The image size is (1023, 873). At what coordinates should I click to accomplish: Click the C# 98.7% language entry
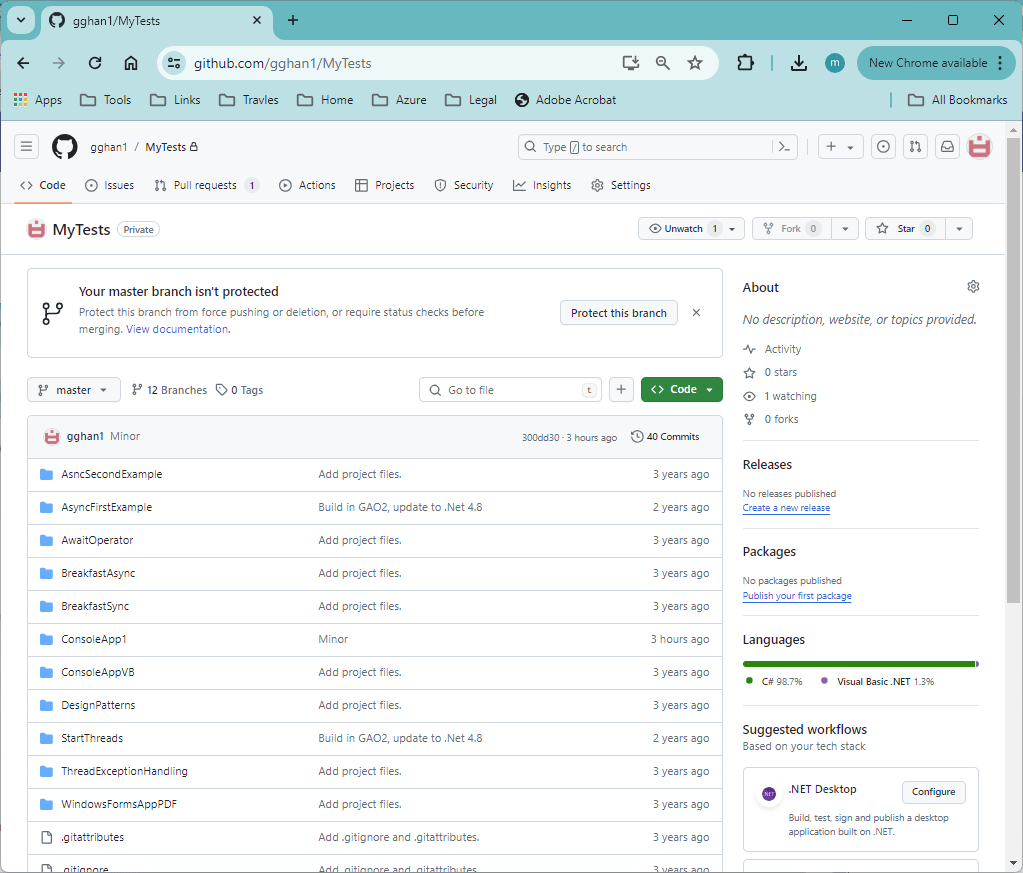pyautogui.click(x=774, y=681)
